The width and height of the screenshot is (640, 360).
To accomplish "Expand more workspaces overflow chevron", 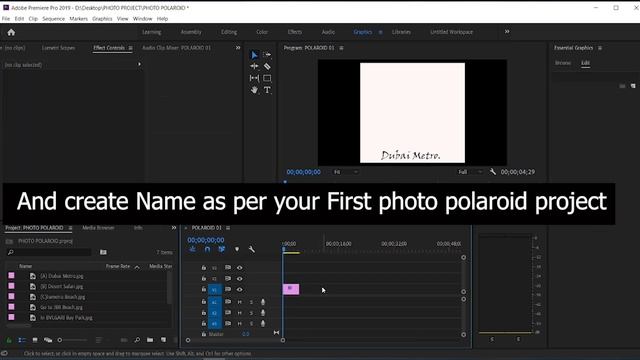I will click(x=507, y=32).
